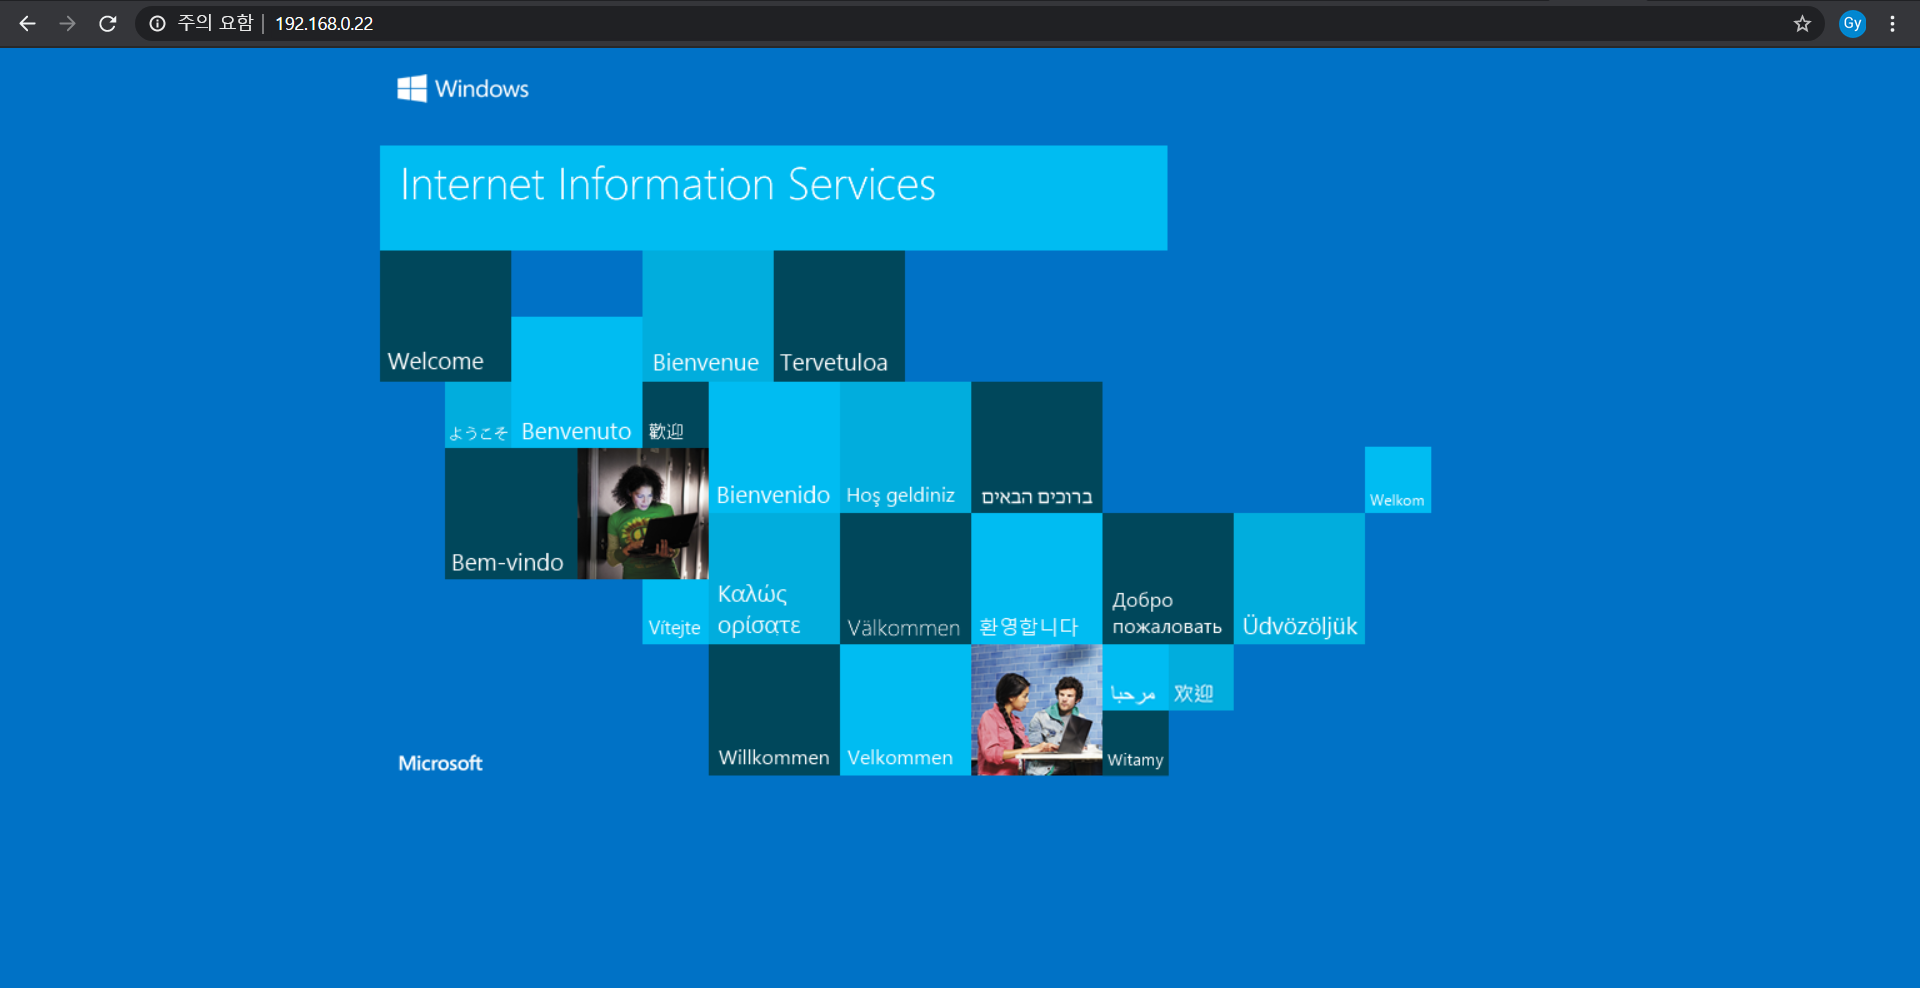This screenshot has height=988, width=1920.
Task: Click the Welkom tile
Action: [1398, 480]
